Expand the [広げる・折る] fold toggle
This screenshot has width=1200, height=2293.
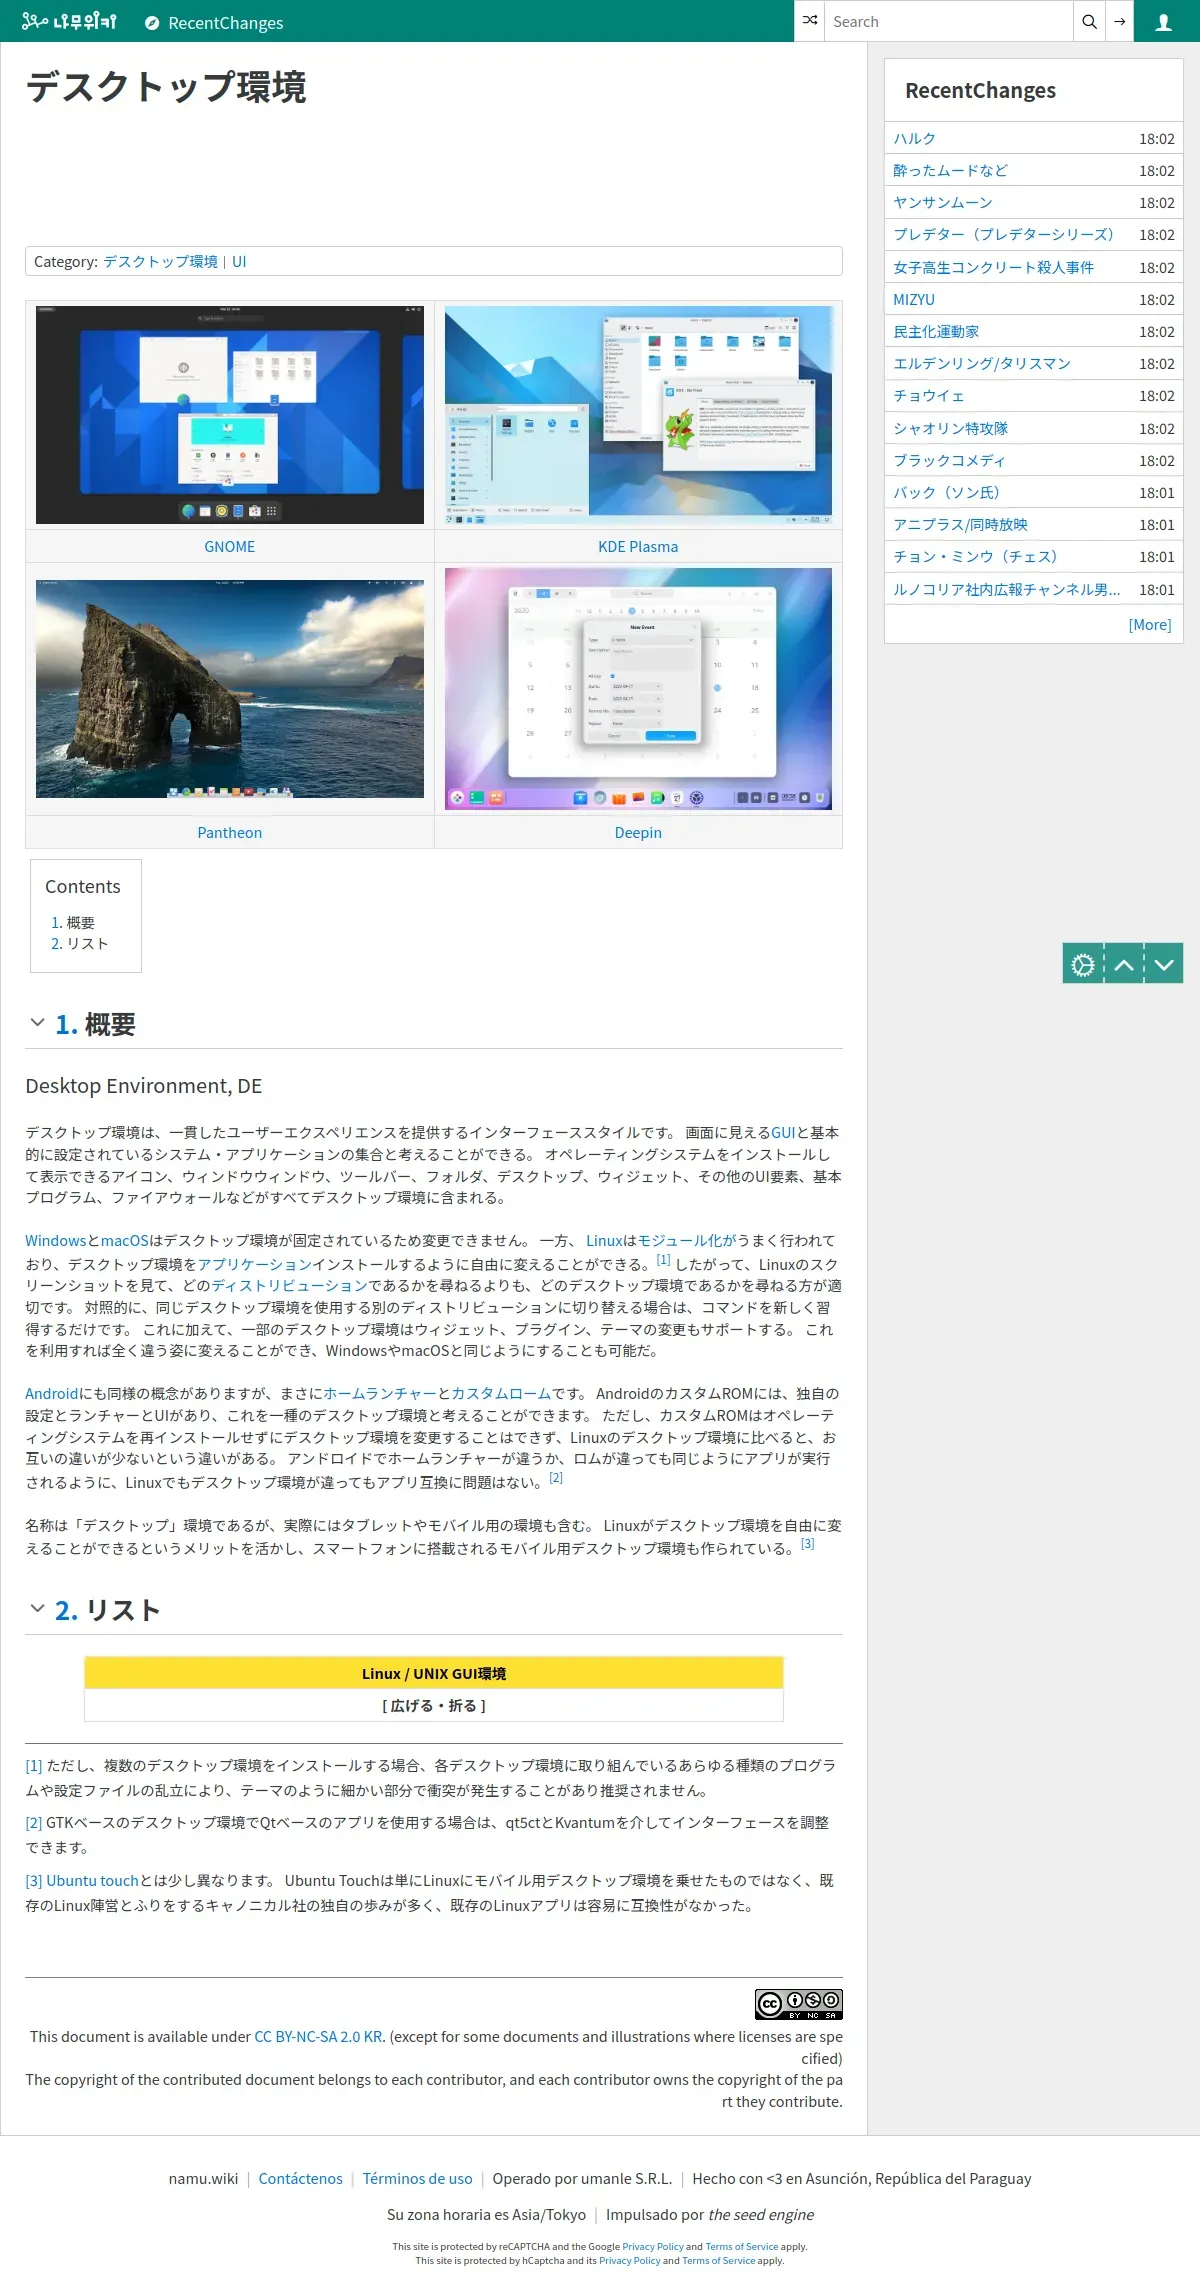434,1706
